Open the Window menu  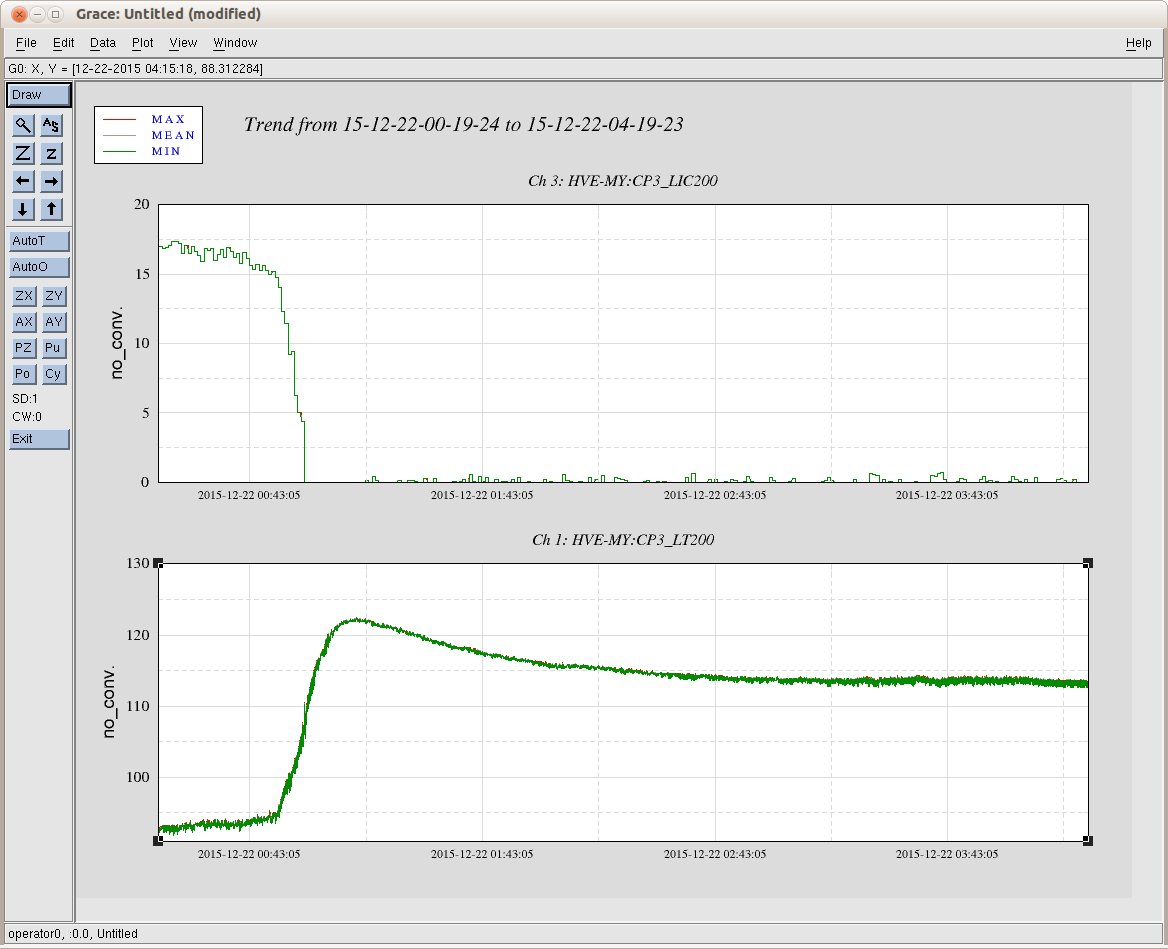[235, 43]
